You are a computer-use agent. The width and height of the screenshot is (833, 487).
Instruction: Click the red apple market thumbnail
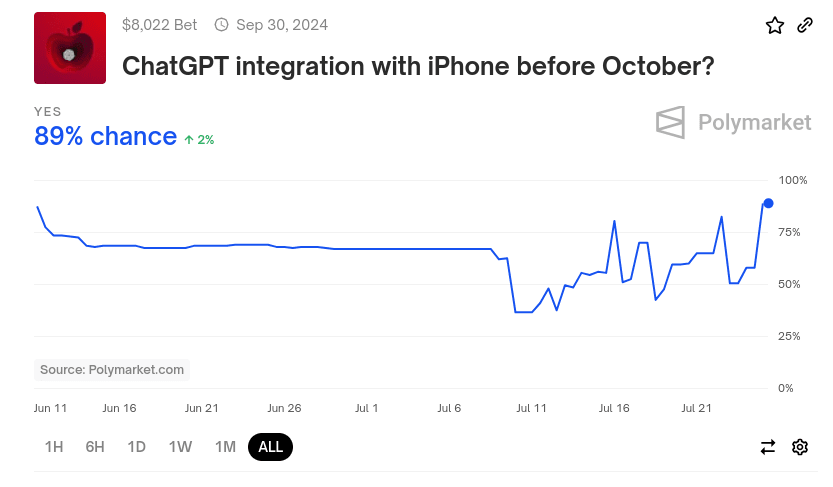tap(70, 48)
